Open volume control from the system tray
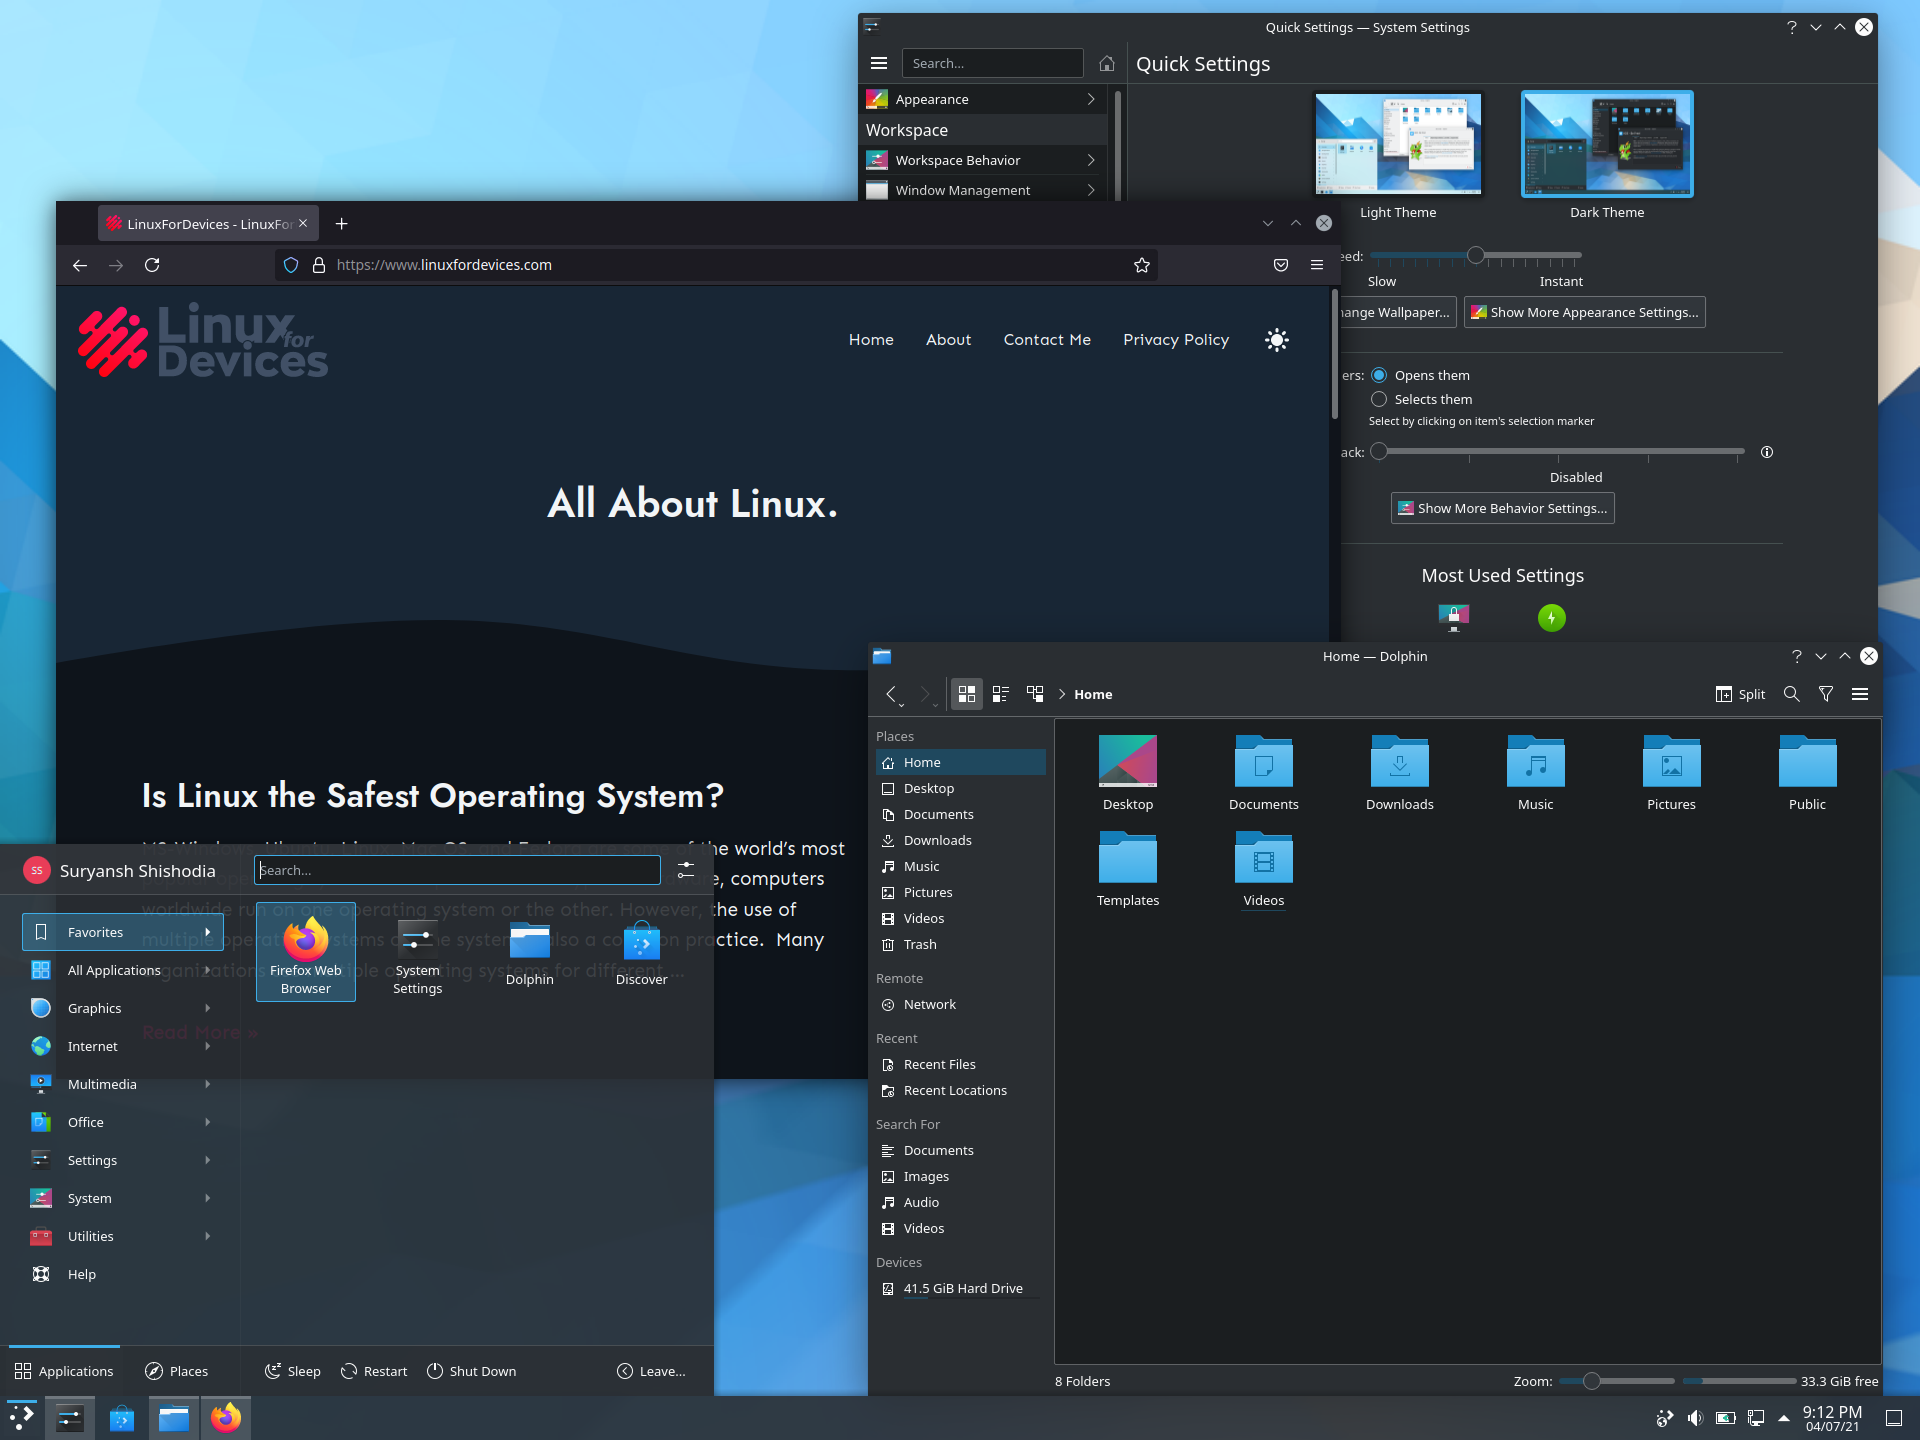This screenshot has height=1440, width=1920. click(1694, 1417)
